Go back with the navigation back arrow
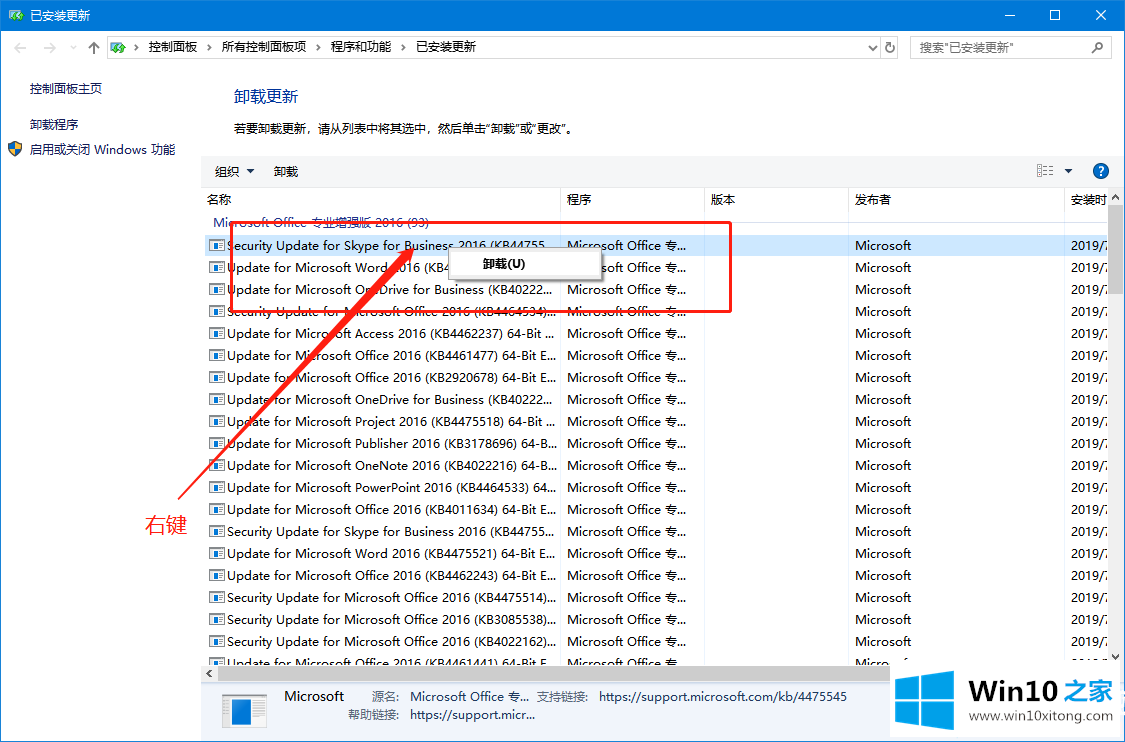Viewport: 1125px width, 742px height. 20,48
